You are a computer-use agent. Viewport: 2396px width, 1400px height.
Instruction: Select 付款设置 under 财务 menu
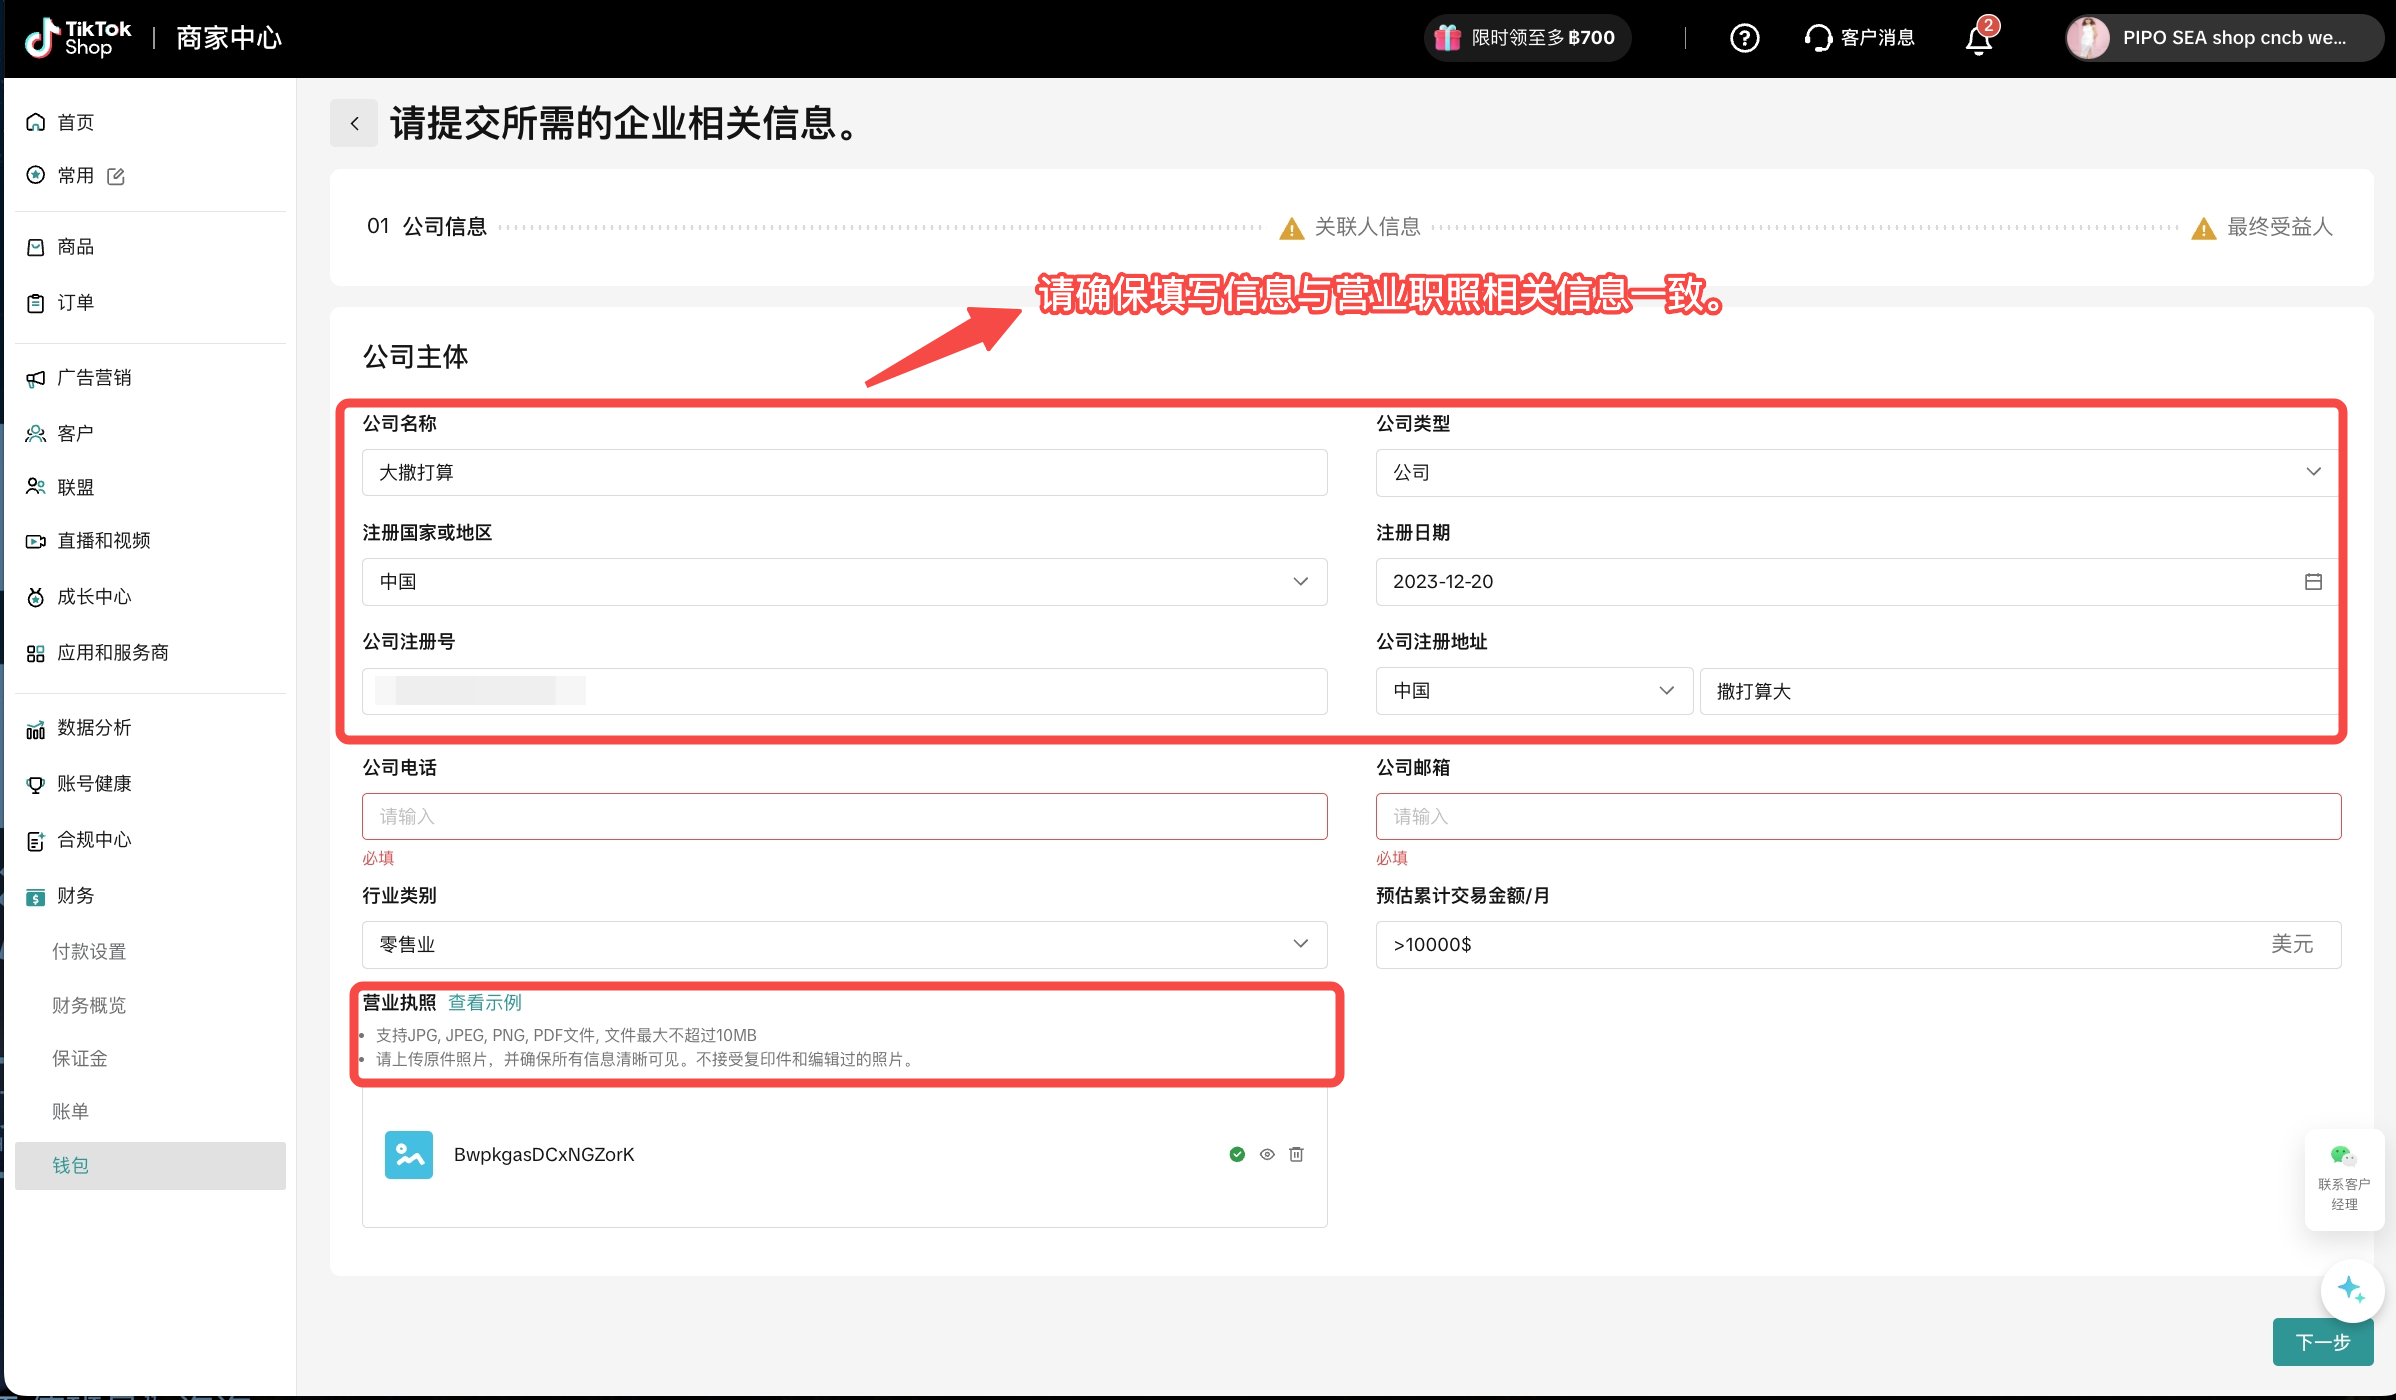(x=89, y=951)
